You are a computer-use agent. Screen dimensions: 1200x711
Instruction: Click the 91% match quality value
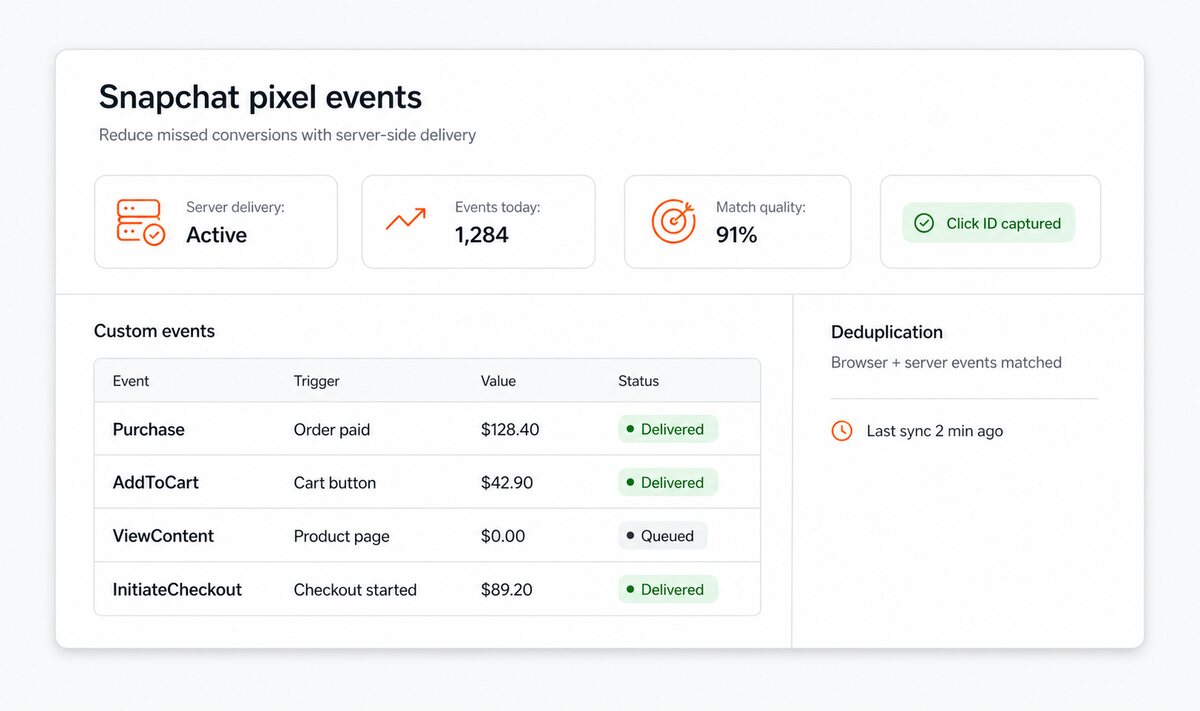point(737,235)
